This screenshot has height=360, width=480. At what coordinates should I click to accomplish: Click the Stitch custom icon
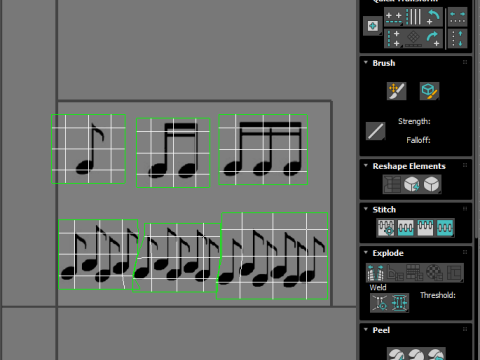445,228
